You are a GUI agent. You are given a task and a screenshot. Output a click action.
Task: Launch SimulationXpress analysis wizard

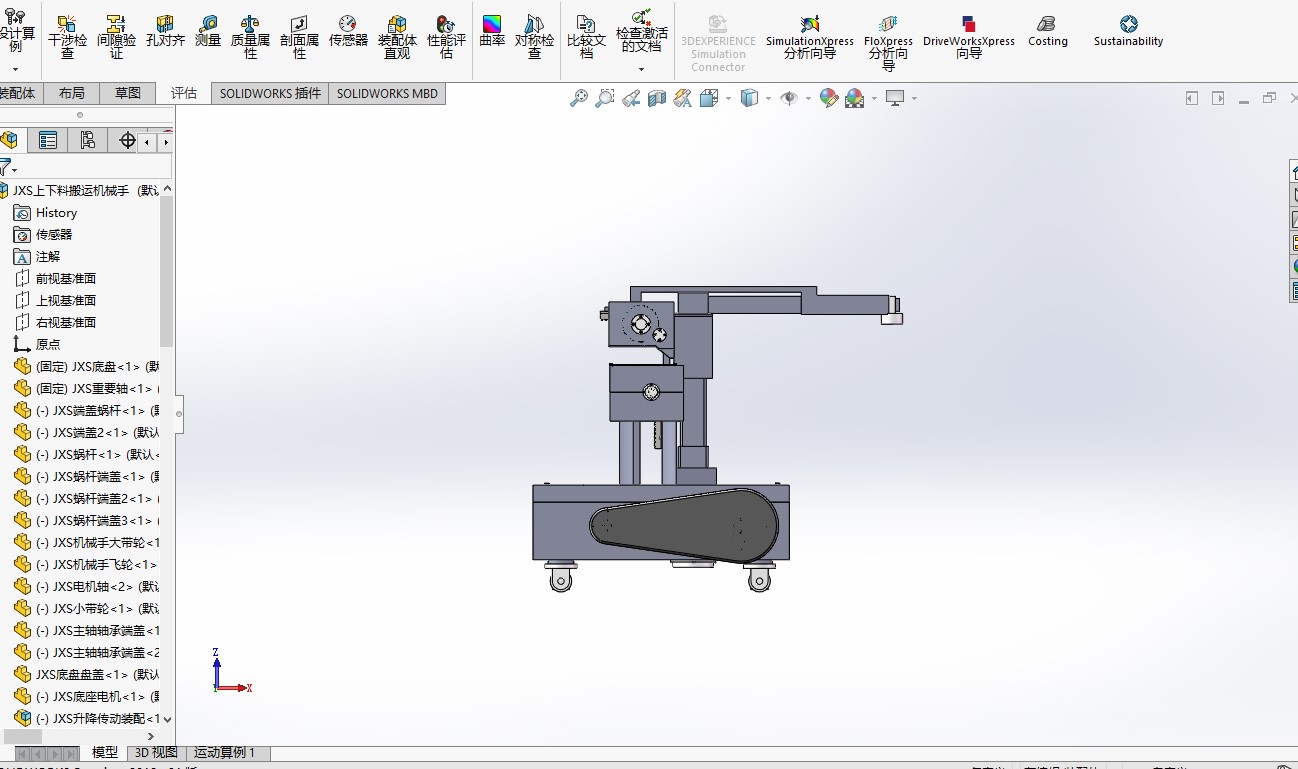pyautogui.click(x=810, y=37)
